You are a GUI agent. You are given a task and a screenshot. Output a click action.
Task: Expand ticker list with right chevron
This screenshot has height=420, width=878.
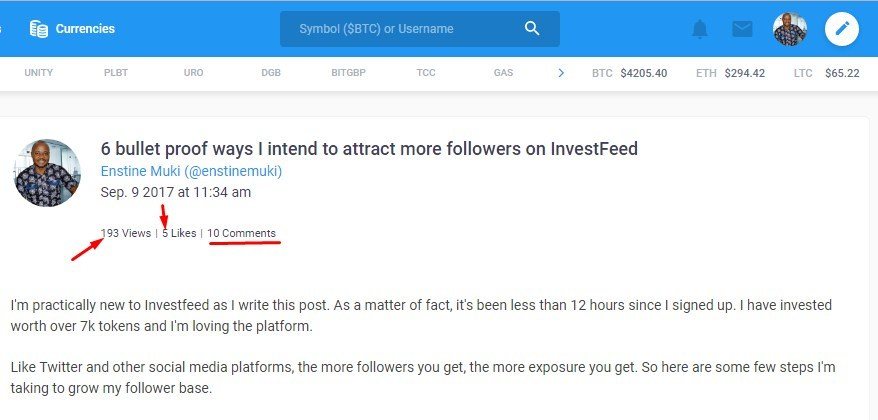point(561,73)
